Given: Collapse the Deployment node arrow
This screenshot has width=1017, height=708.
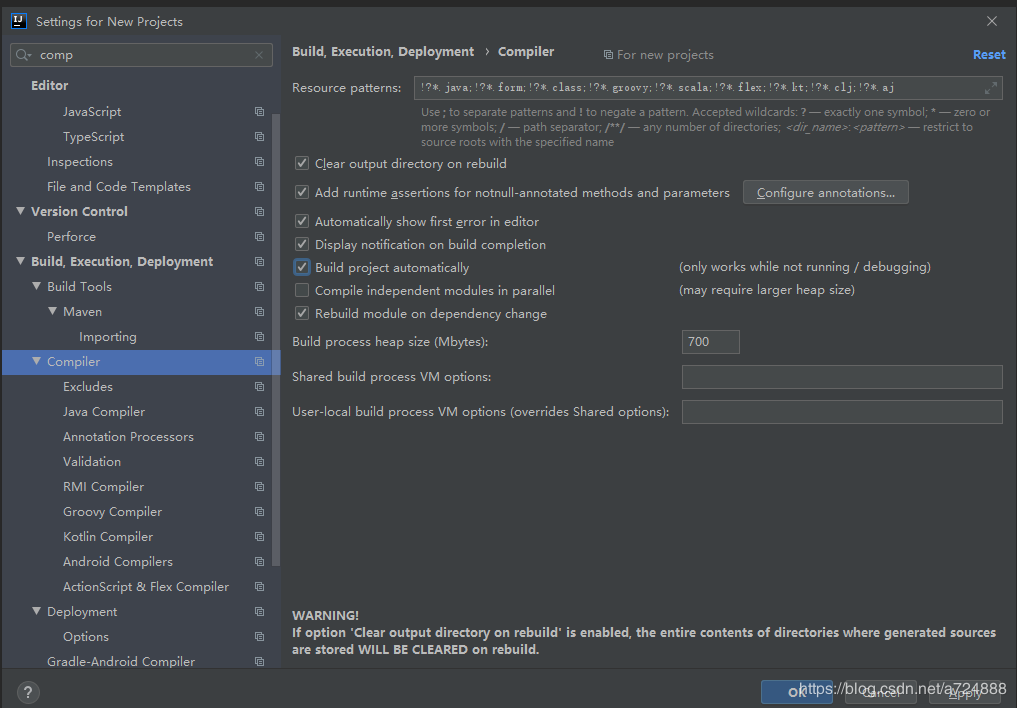Looking at the screenshot, I should click(36, 611).
